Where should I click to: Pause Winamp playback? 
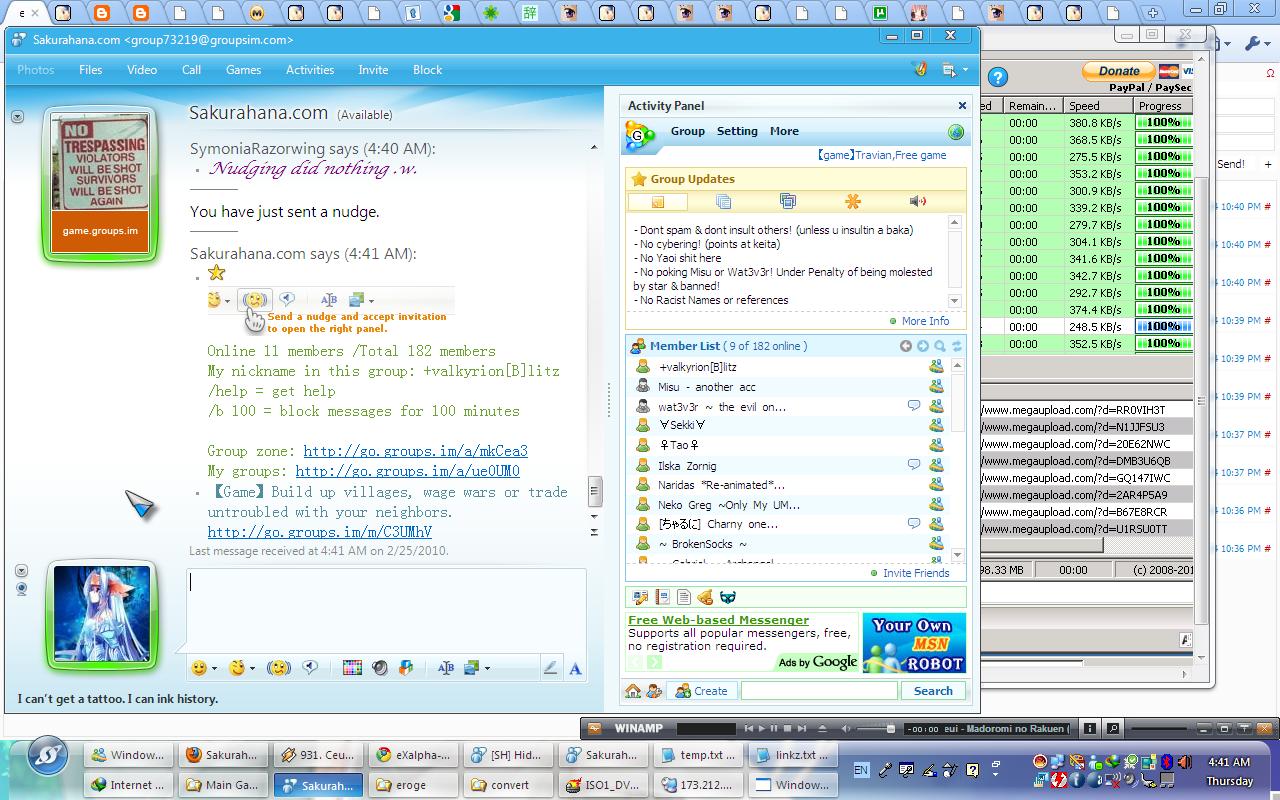(x=774, y=728)
